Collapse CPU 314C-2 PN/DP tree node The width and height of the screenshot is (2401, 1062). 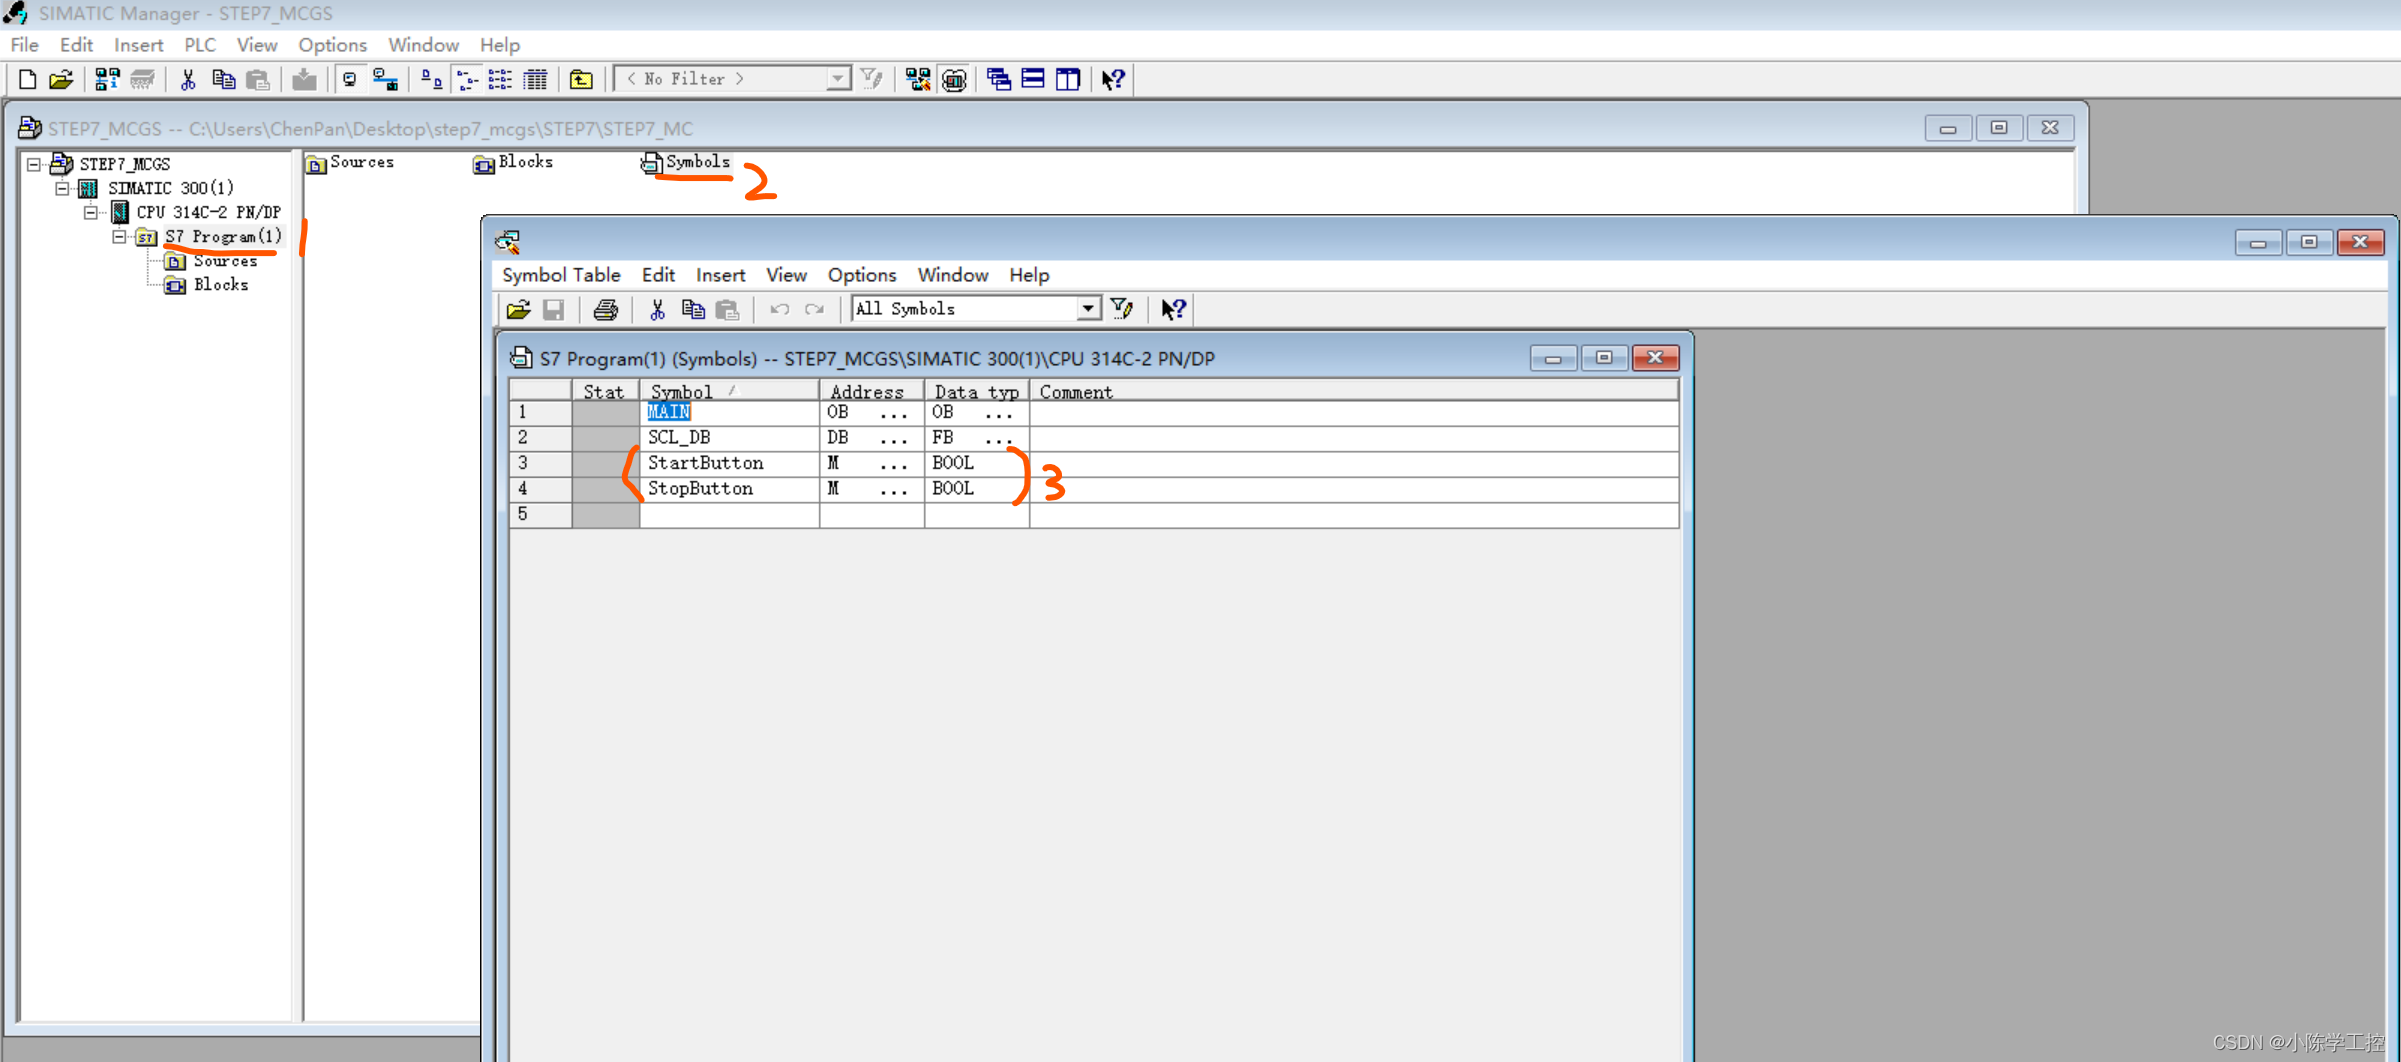tap(91, 212)
